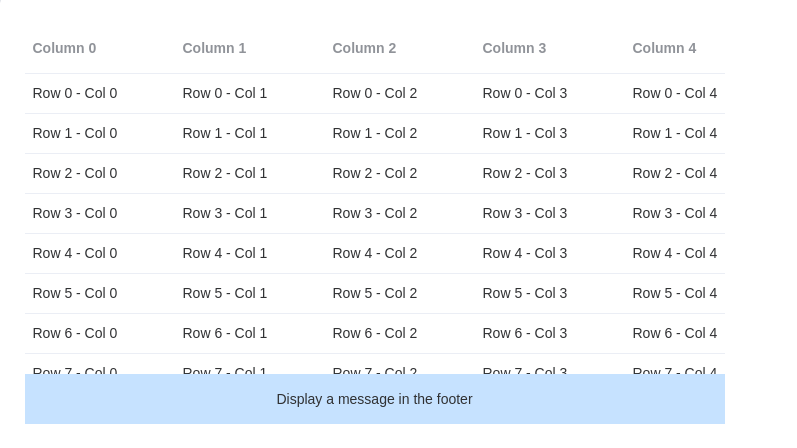Image resolution: width=797 pixels, height=448 pixels.
Task: Click cell Row 4 - Col 2
Action: tap(375, 253)
